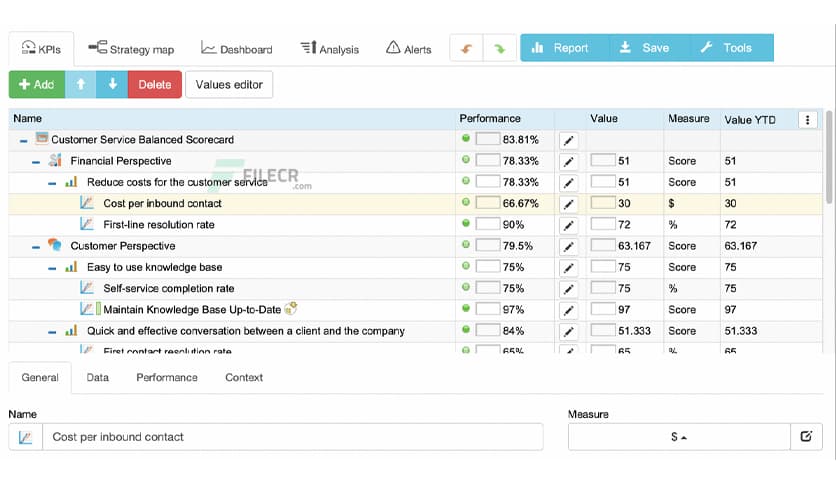Switch to the Strategy map tab
Image resolution: width=836 pixels, height=484 pixels.
tap(131, 49)
